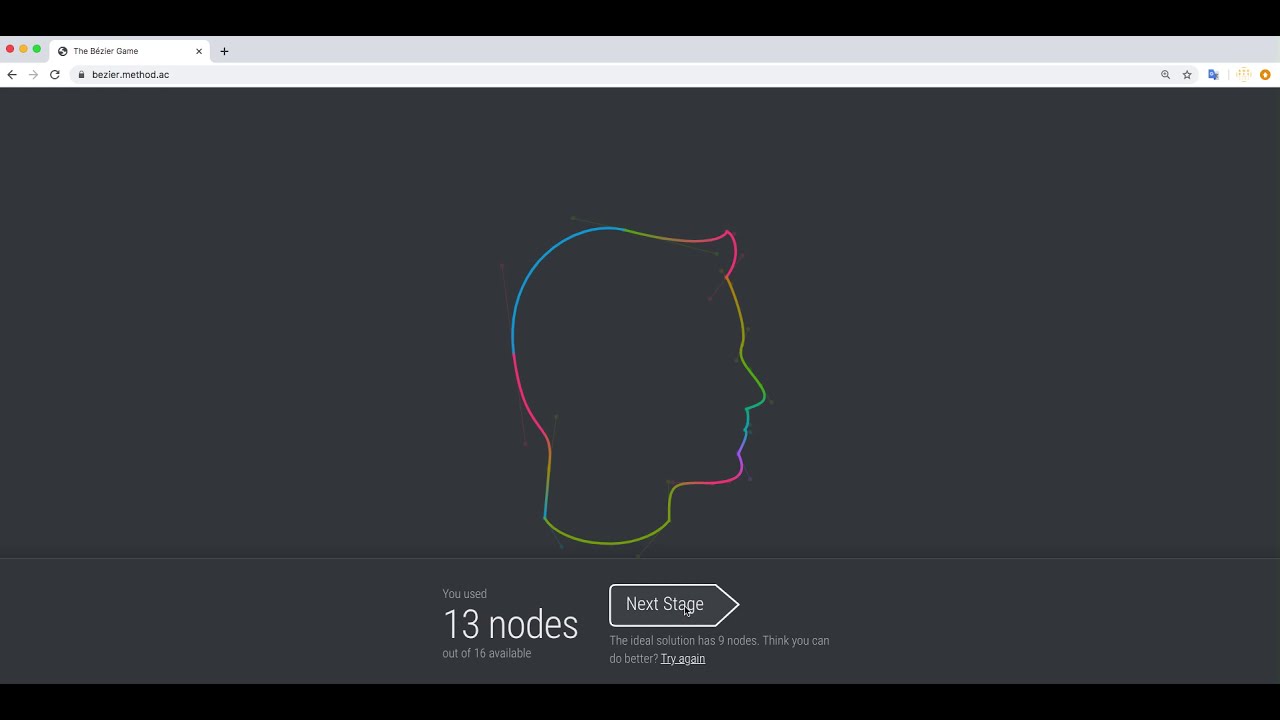Open a new tab with plus button
Screen dimensions: 1280x720
[x=224, y=51]
